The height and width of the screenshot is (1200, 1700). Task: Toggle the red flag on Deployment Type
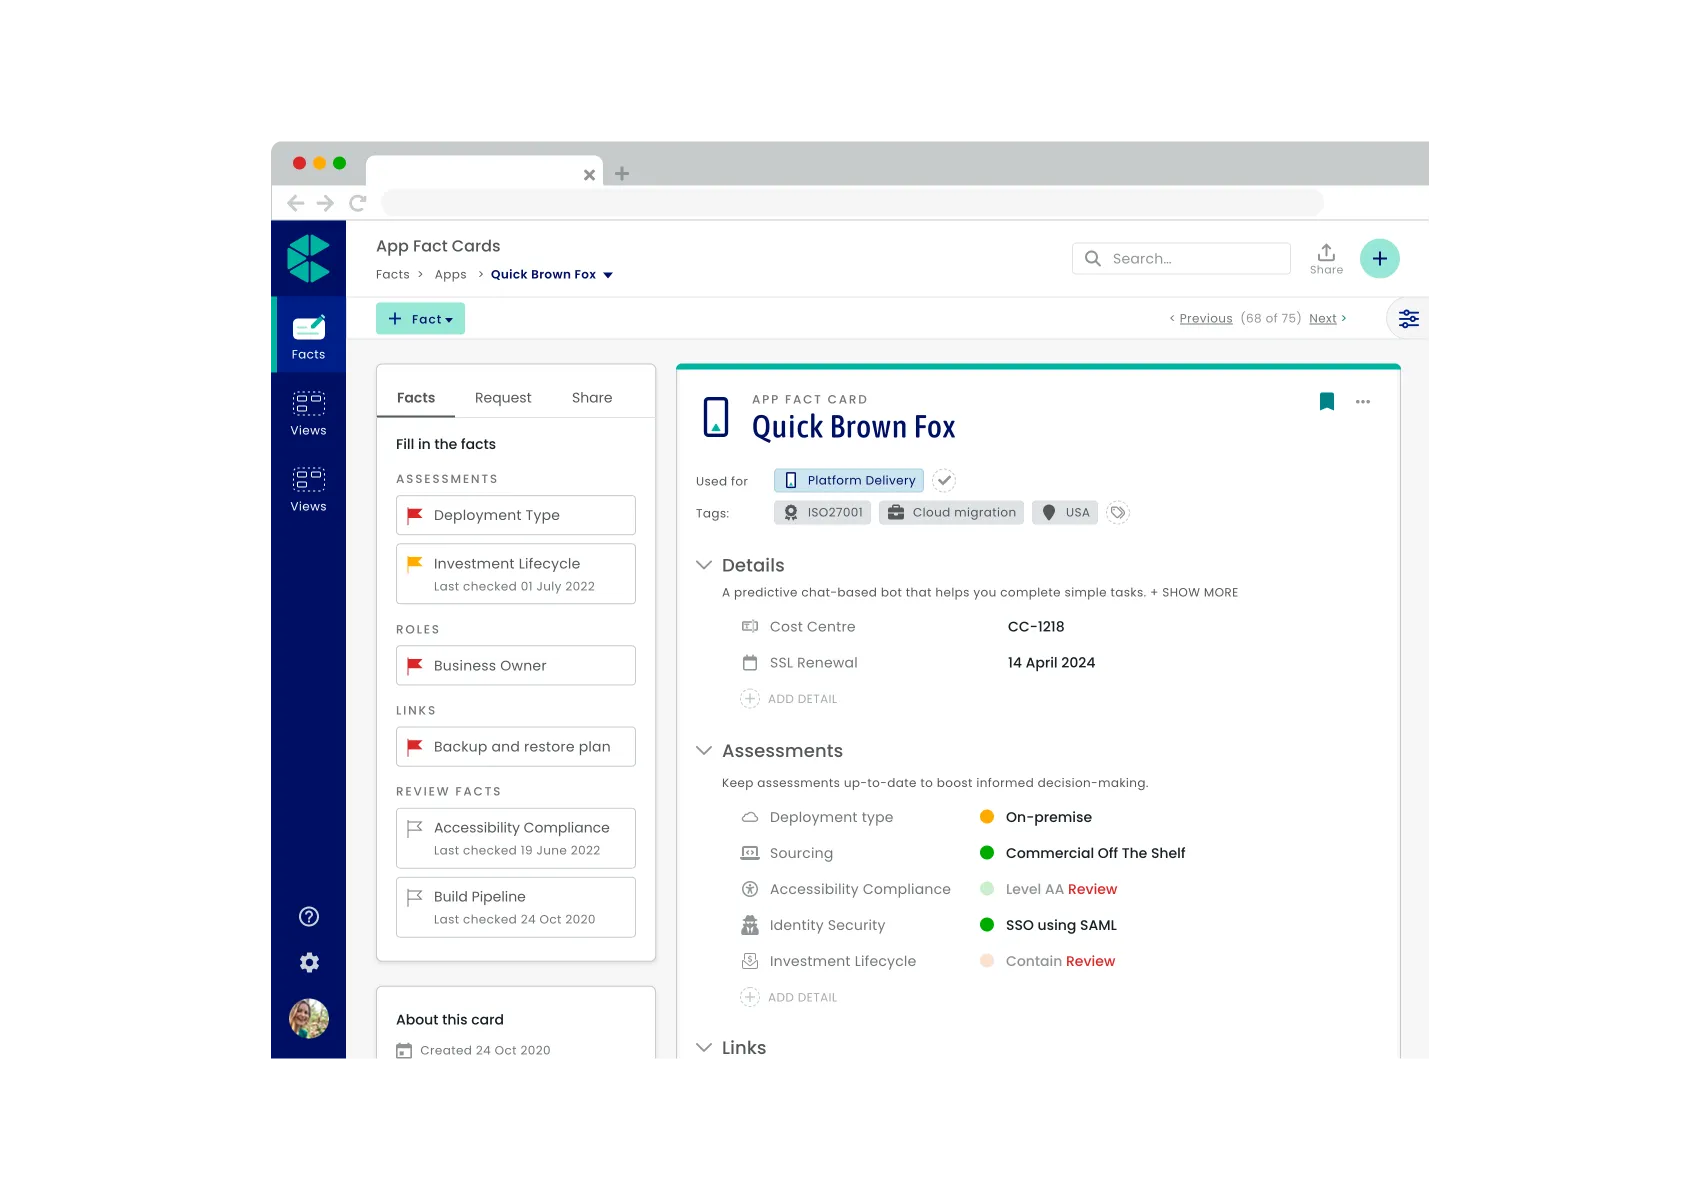[x=415, y=516]
